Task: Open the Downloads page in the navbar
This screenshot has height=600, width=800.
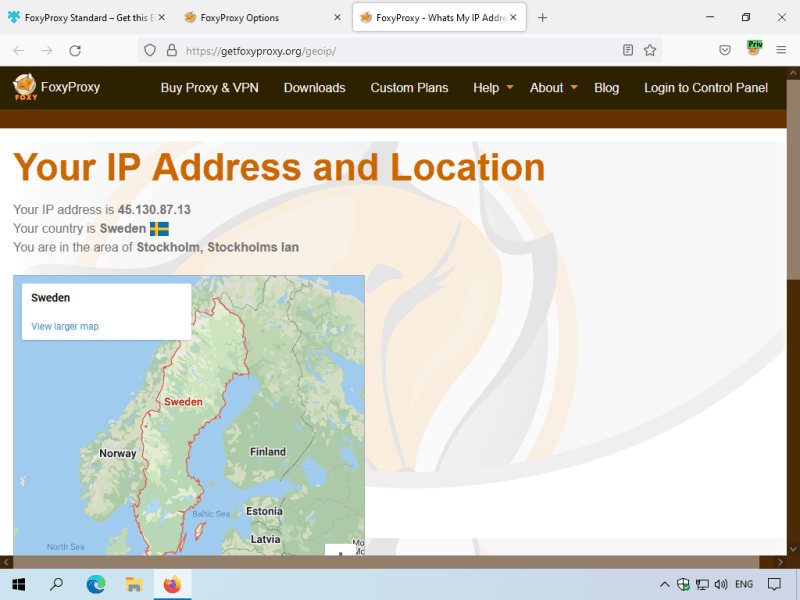Action: click(x=314, y=88)
